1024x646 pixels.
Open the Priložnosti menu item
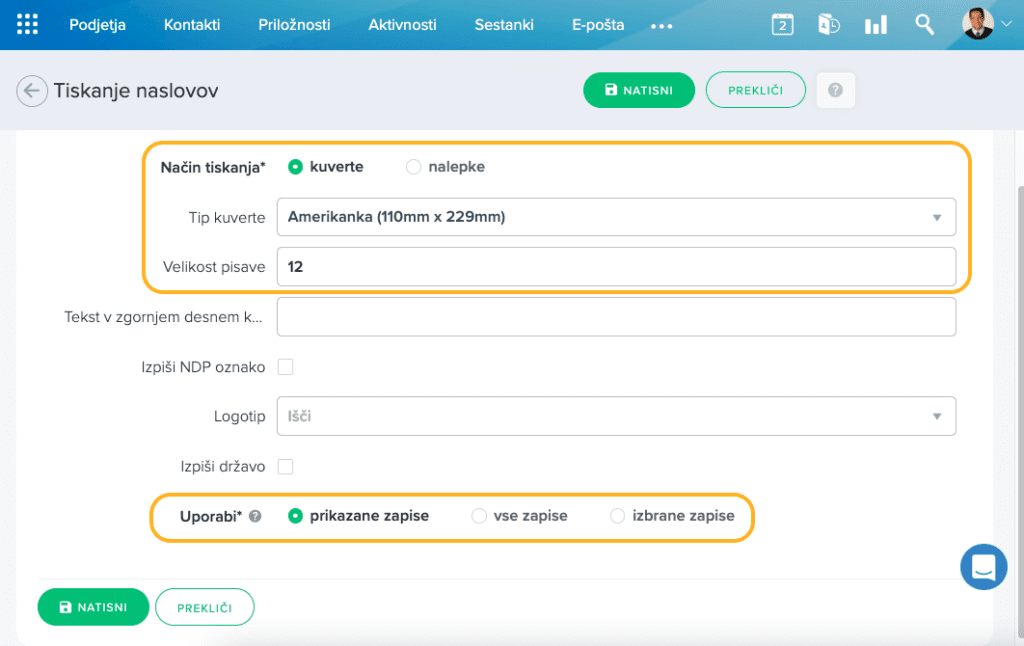point(294,25)
